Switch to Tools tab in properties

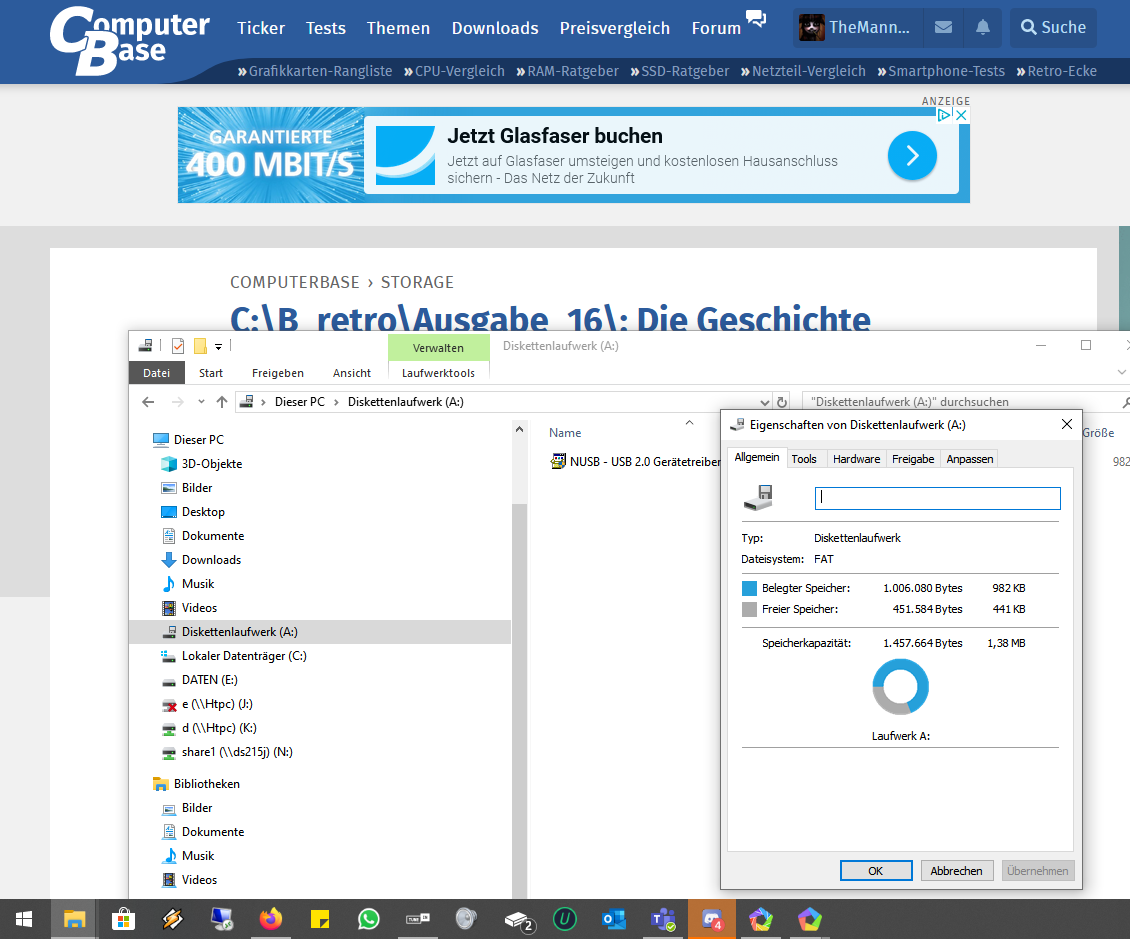click(804, 458)
